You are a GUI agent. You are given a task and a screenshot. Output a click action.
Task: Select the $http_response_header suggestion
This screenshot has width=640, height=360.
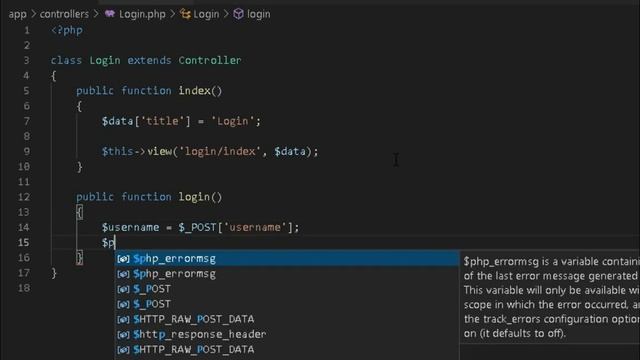point(287,334)
